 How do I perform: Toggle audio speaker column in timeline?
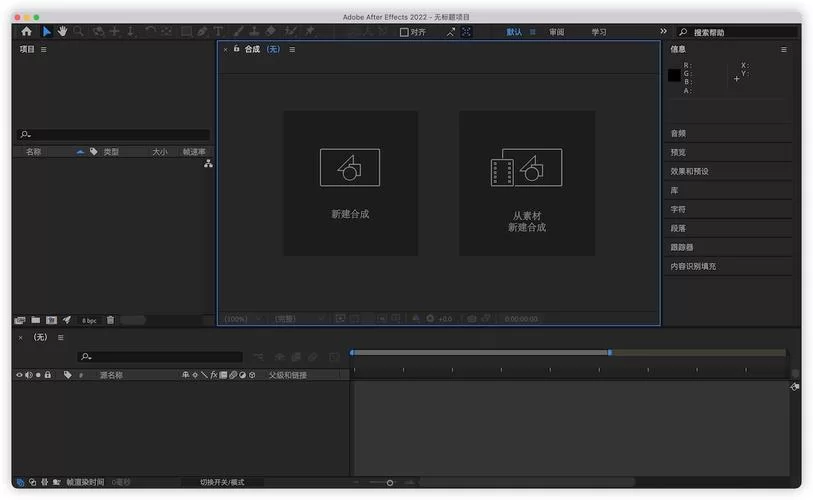(29, 374)
